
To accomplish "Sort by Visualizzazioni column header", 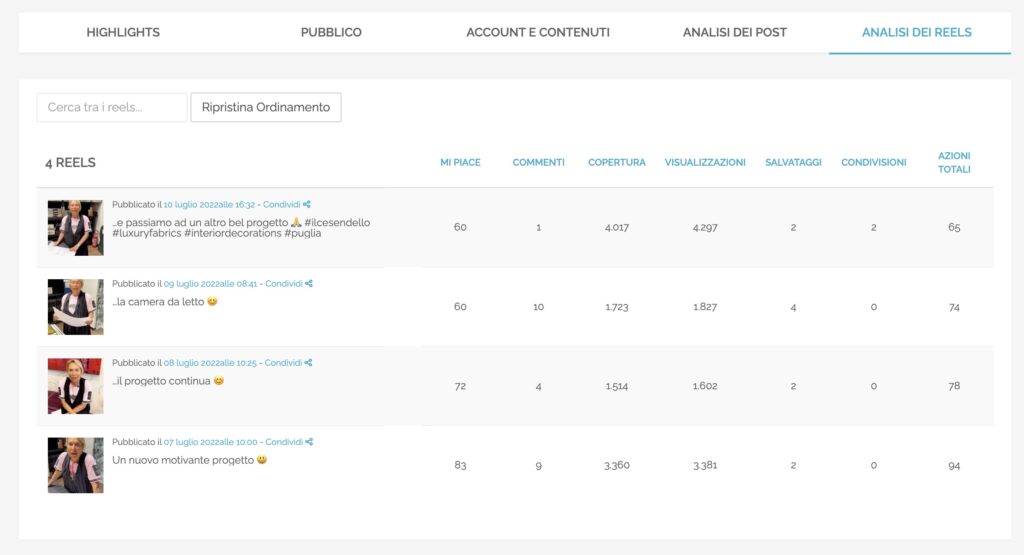I will point(705,162).
